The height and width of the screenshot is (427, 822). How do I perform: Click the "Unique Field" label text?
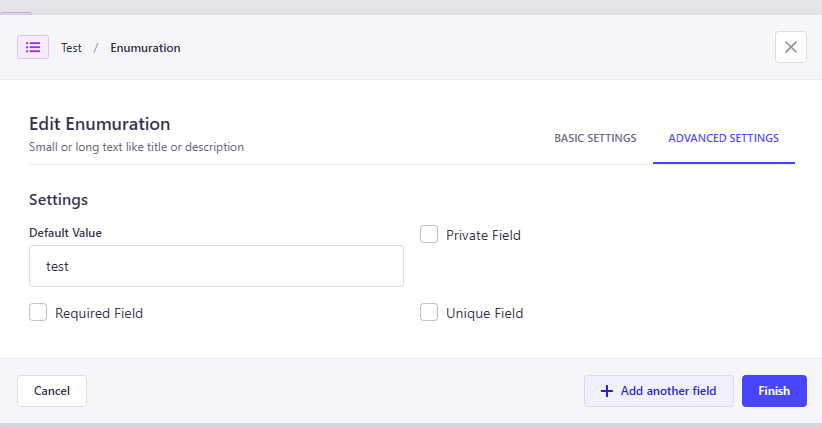tap(484, 313)
